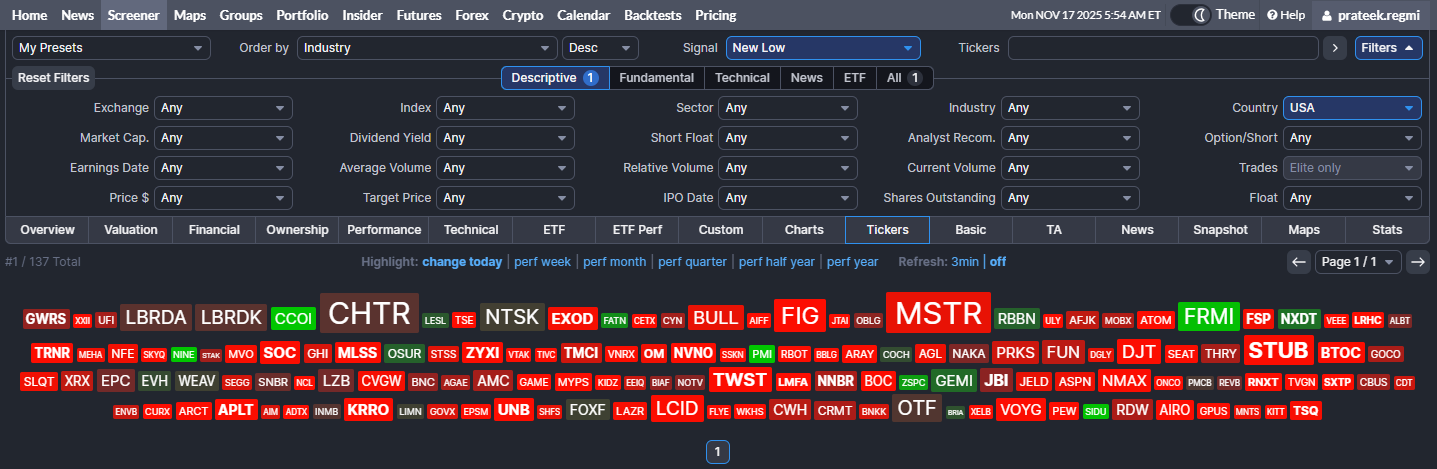Open BULL ticker tile
The height and width of the screenshot is (469, 1437).
(x=716, y=318)
